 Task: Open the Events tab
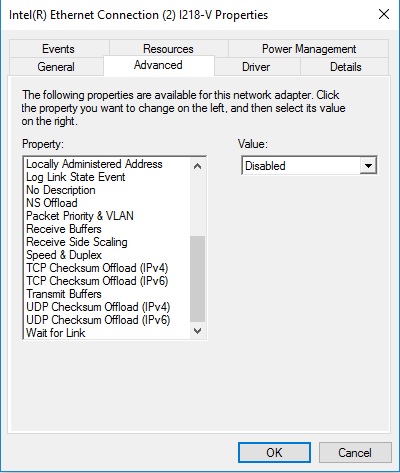click(58, 49)
